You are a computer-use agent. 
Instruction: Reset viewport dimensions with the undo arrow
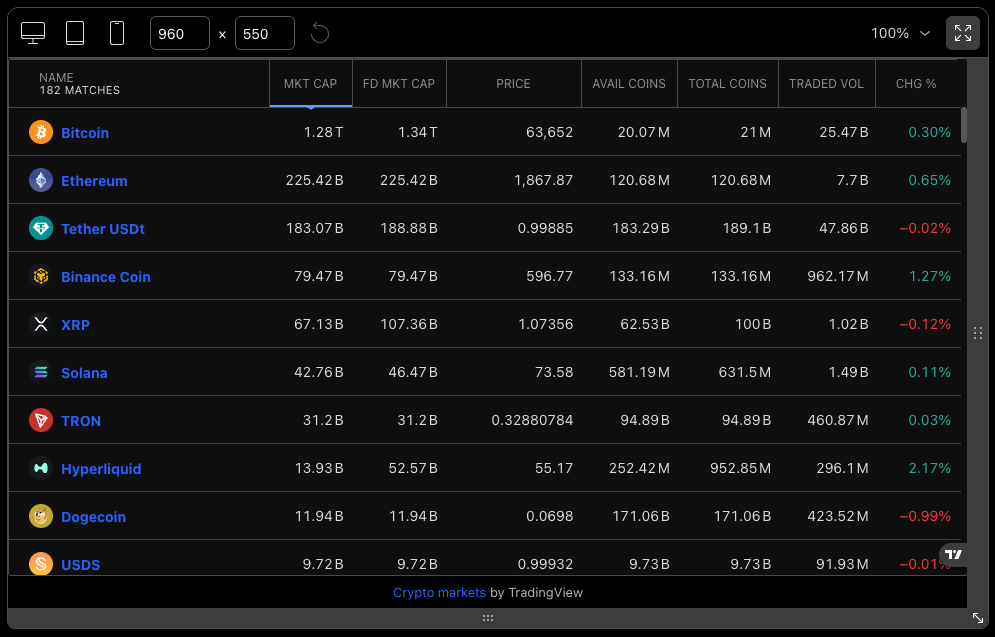pos(320,33)
